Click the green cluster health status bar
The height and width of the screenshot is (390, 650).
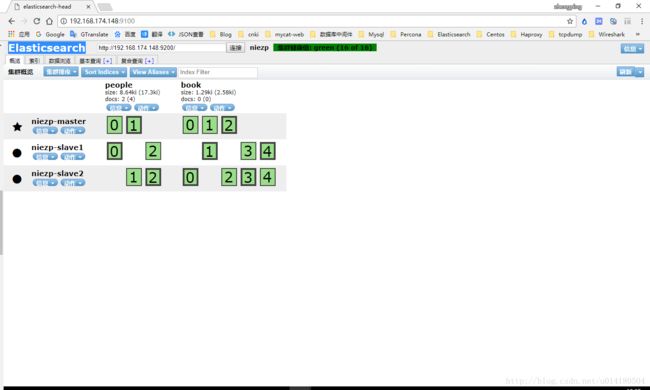pyautogui.click(x=325, y=48)
